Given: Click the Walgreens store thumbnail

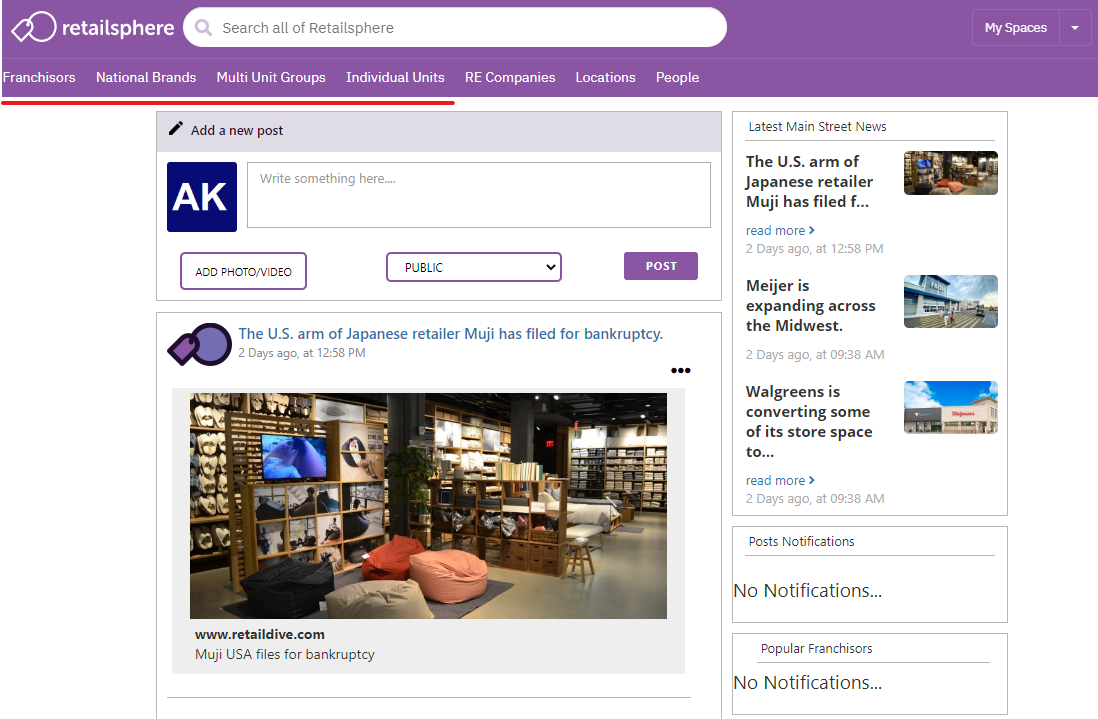Looking at the screenshot, I should [x=951, y=407].
